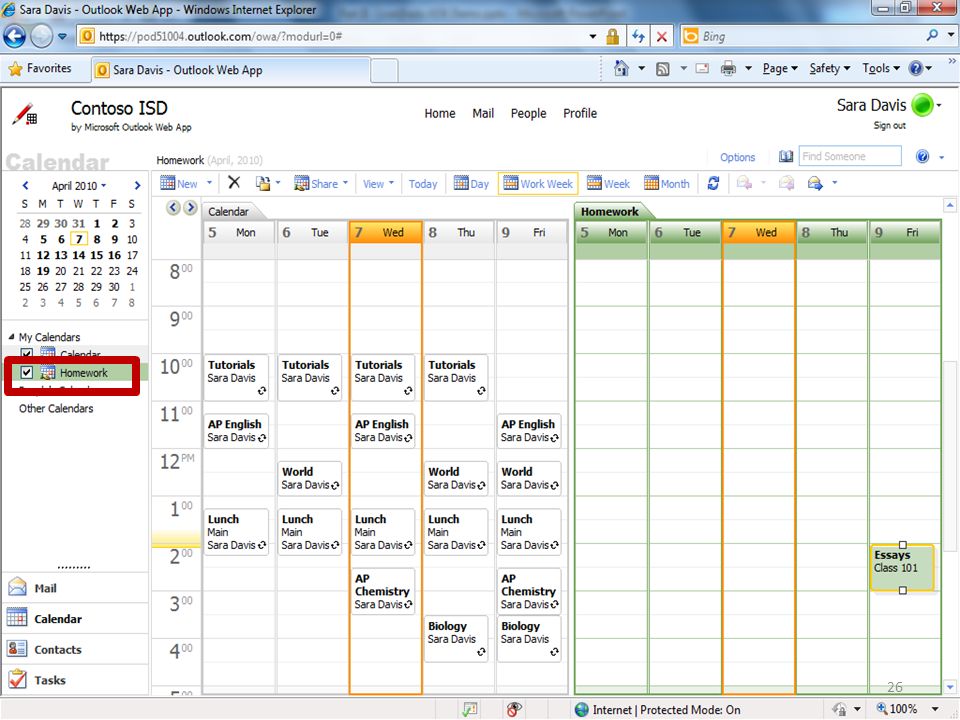Open the Share dropdown menu

(345, 182)
